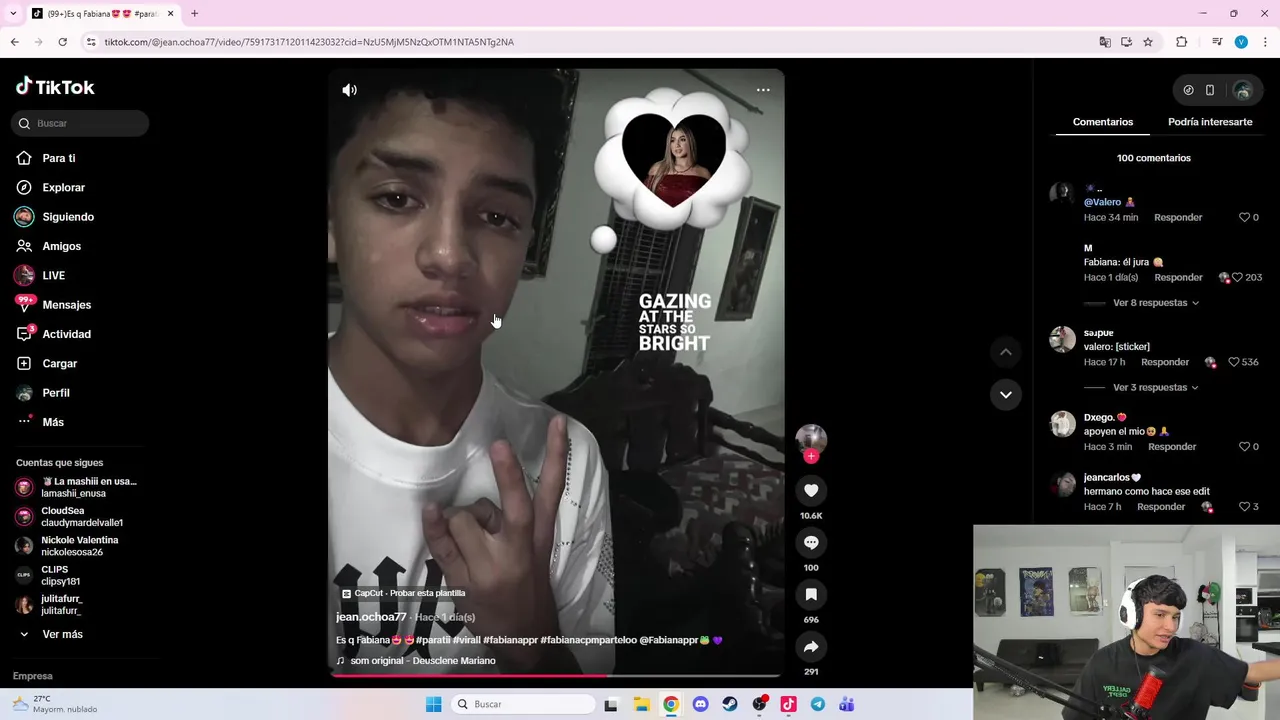The height and width of the screenshot is (720, 1280).
Task: Click the phone app icon in top-right pill
Action: coord(1210,90)
